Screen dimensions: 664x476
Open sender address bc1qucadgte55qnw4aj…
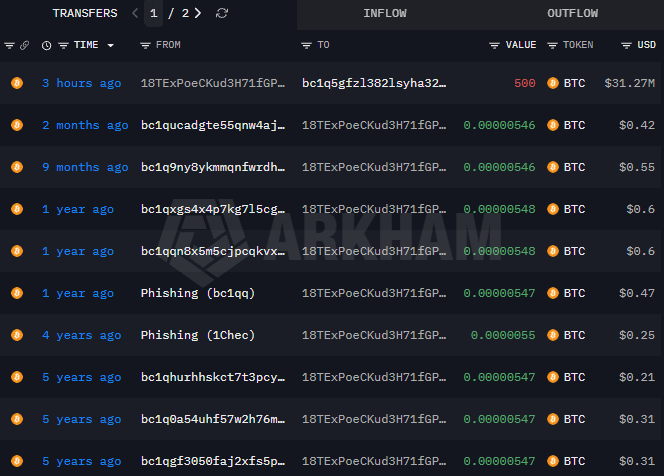tap(213, 125)
